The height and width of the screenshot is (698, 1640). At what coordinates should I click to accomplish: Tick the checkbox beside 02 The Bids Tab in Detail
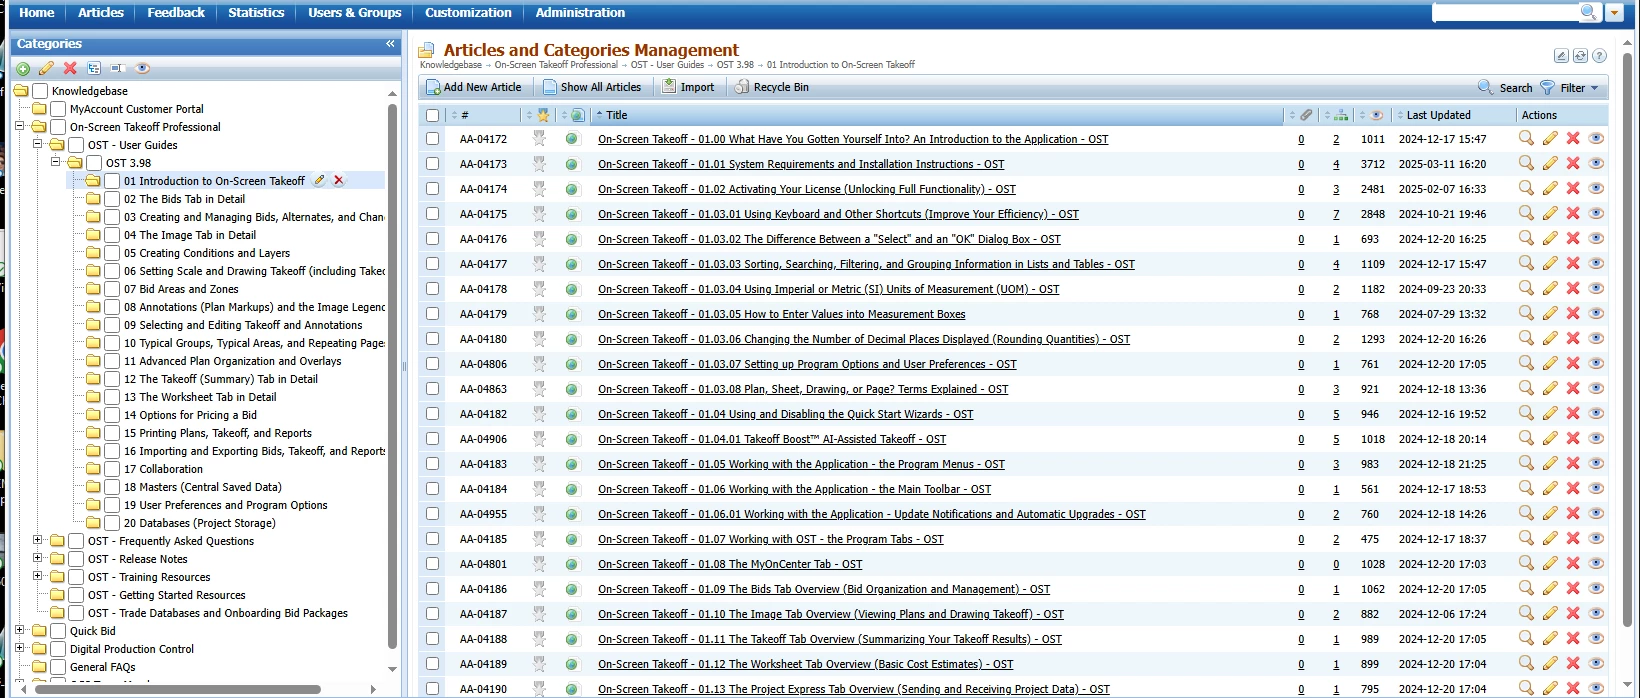click(x=112, y=199)
